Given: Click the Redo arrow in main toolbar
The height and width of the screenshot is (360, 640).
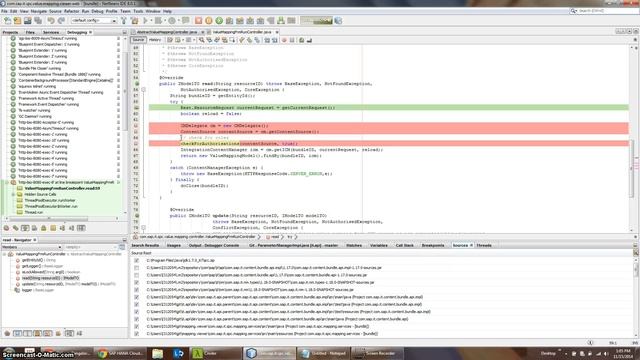Looking at the screenshot, I should tap(61, 20).
